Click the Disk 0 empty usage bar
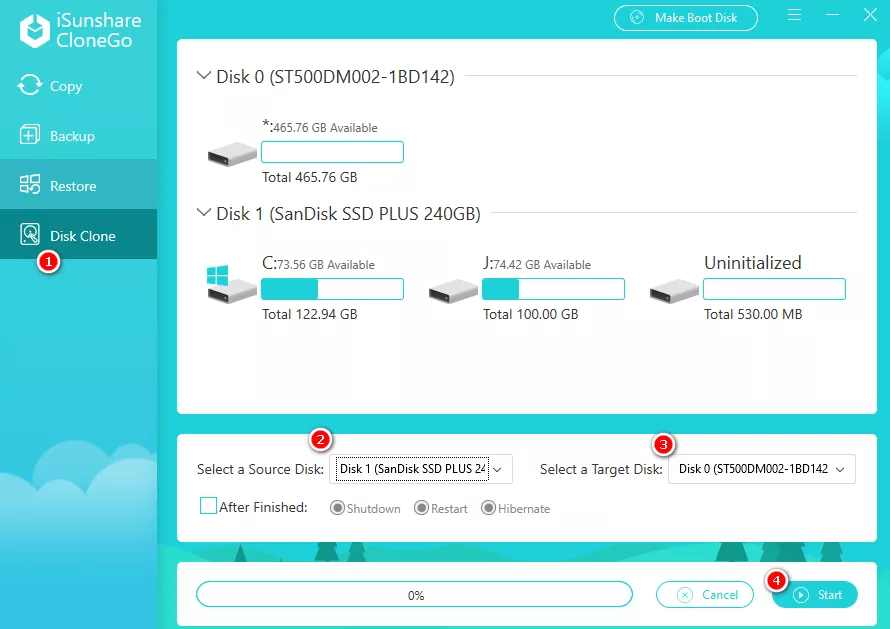 coord(332,152)
